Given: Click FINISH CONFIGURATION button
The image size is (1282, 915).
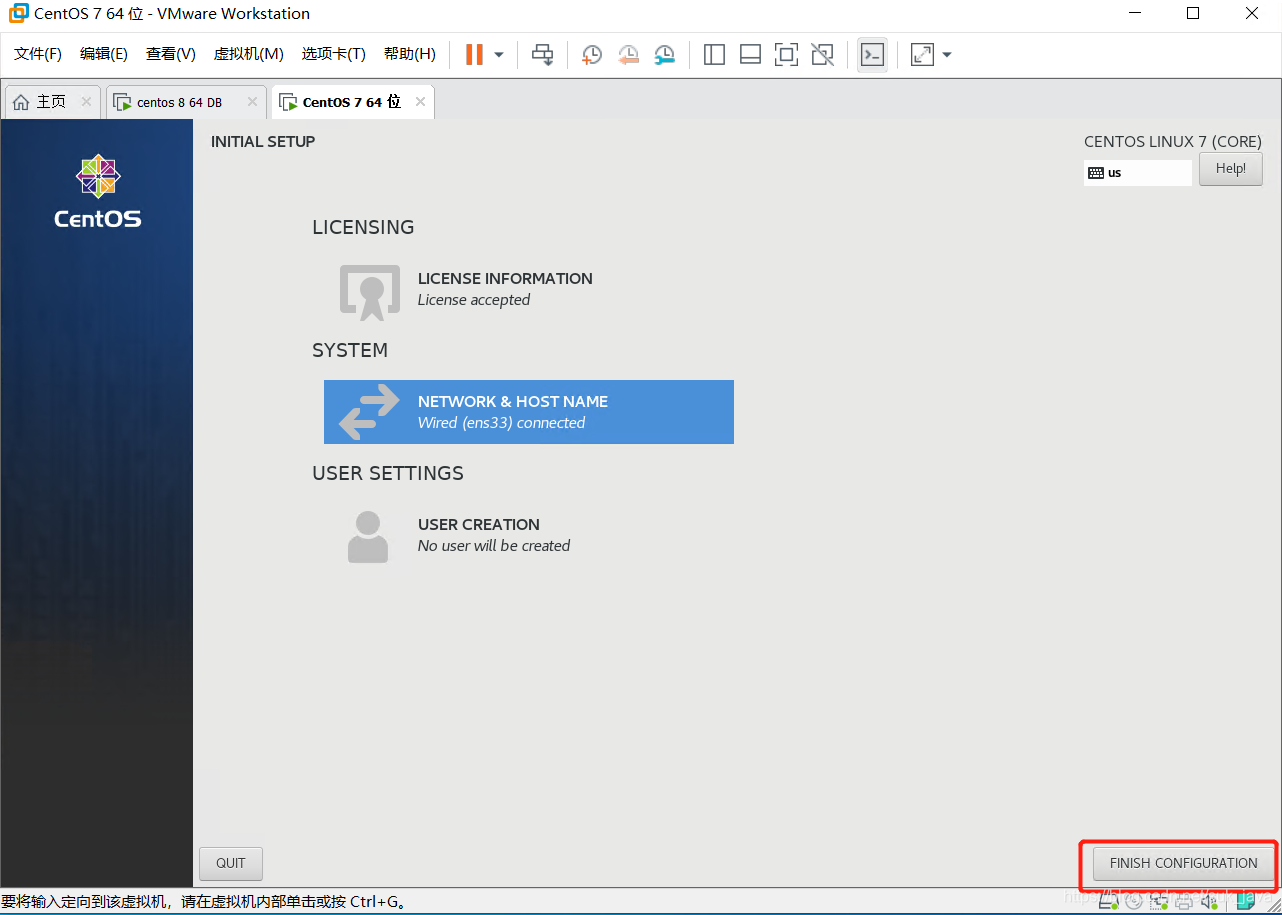Looking at the screenshot, I should (x=1184, y=864).
